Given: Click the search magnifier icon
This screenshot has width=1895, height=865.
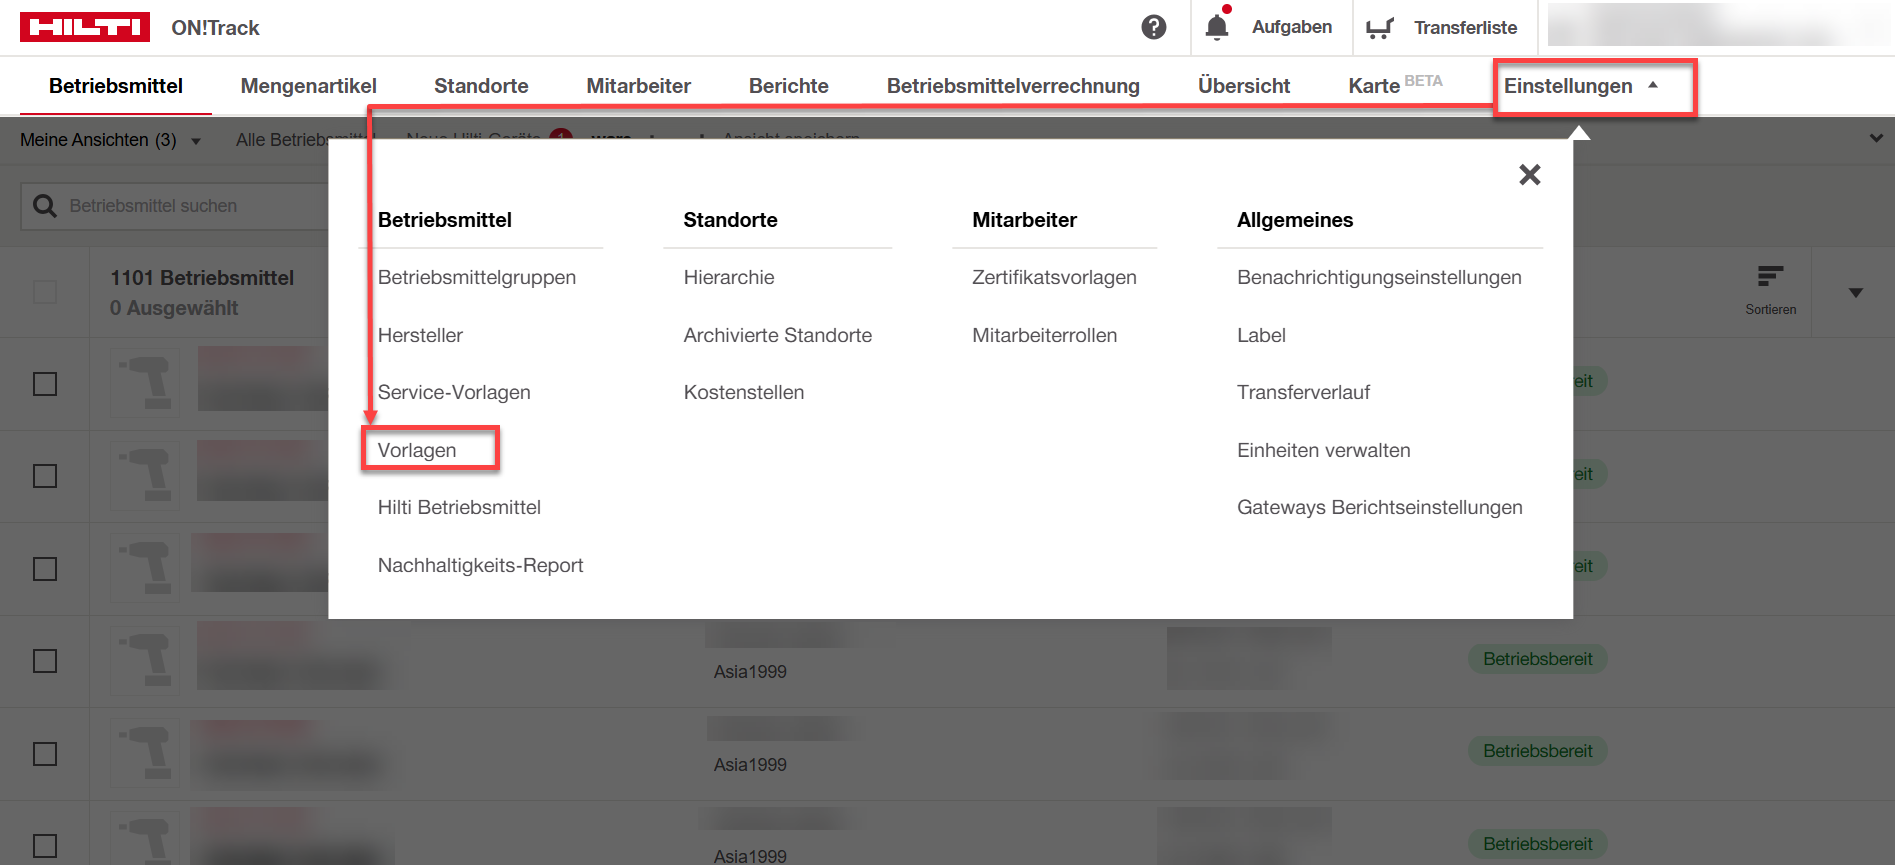Looking at the screenshot, I should (45, 206).
